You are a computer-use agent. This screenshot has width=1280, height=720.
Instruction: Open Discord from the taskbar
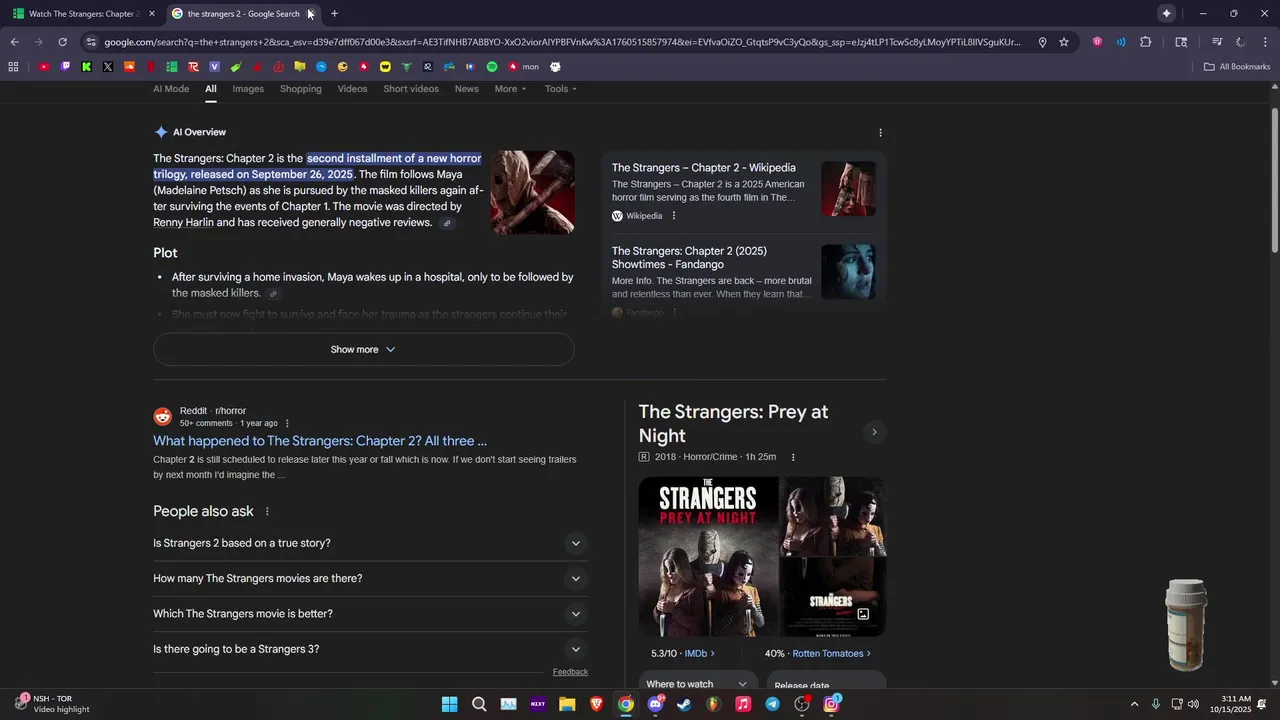655,704
